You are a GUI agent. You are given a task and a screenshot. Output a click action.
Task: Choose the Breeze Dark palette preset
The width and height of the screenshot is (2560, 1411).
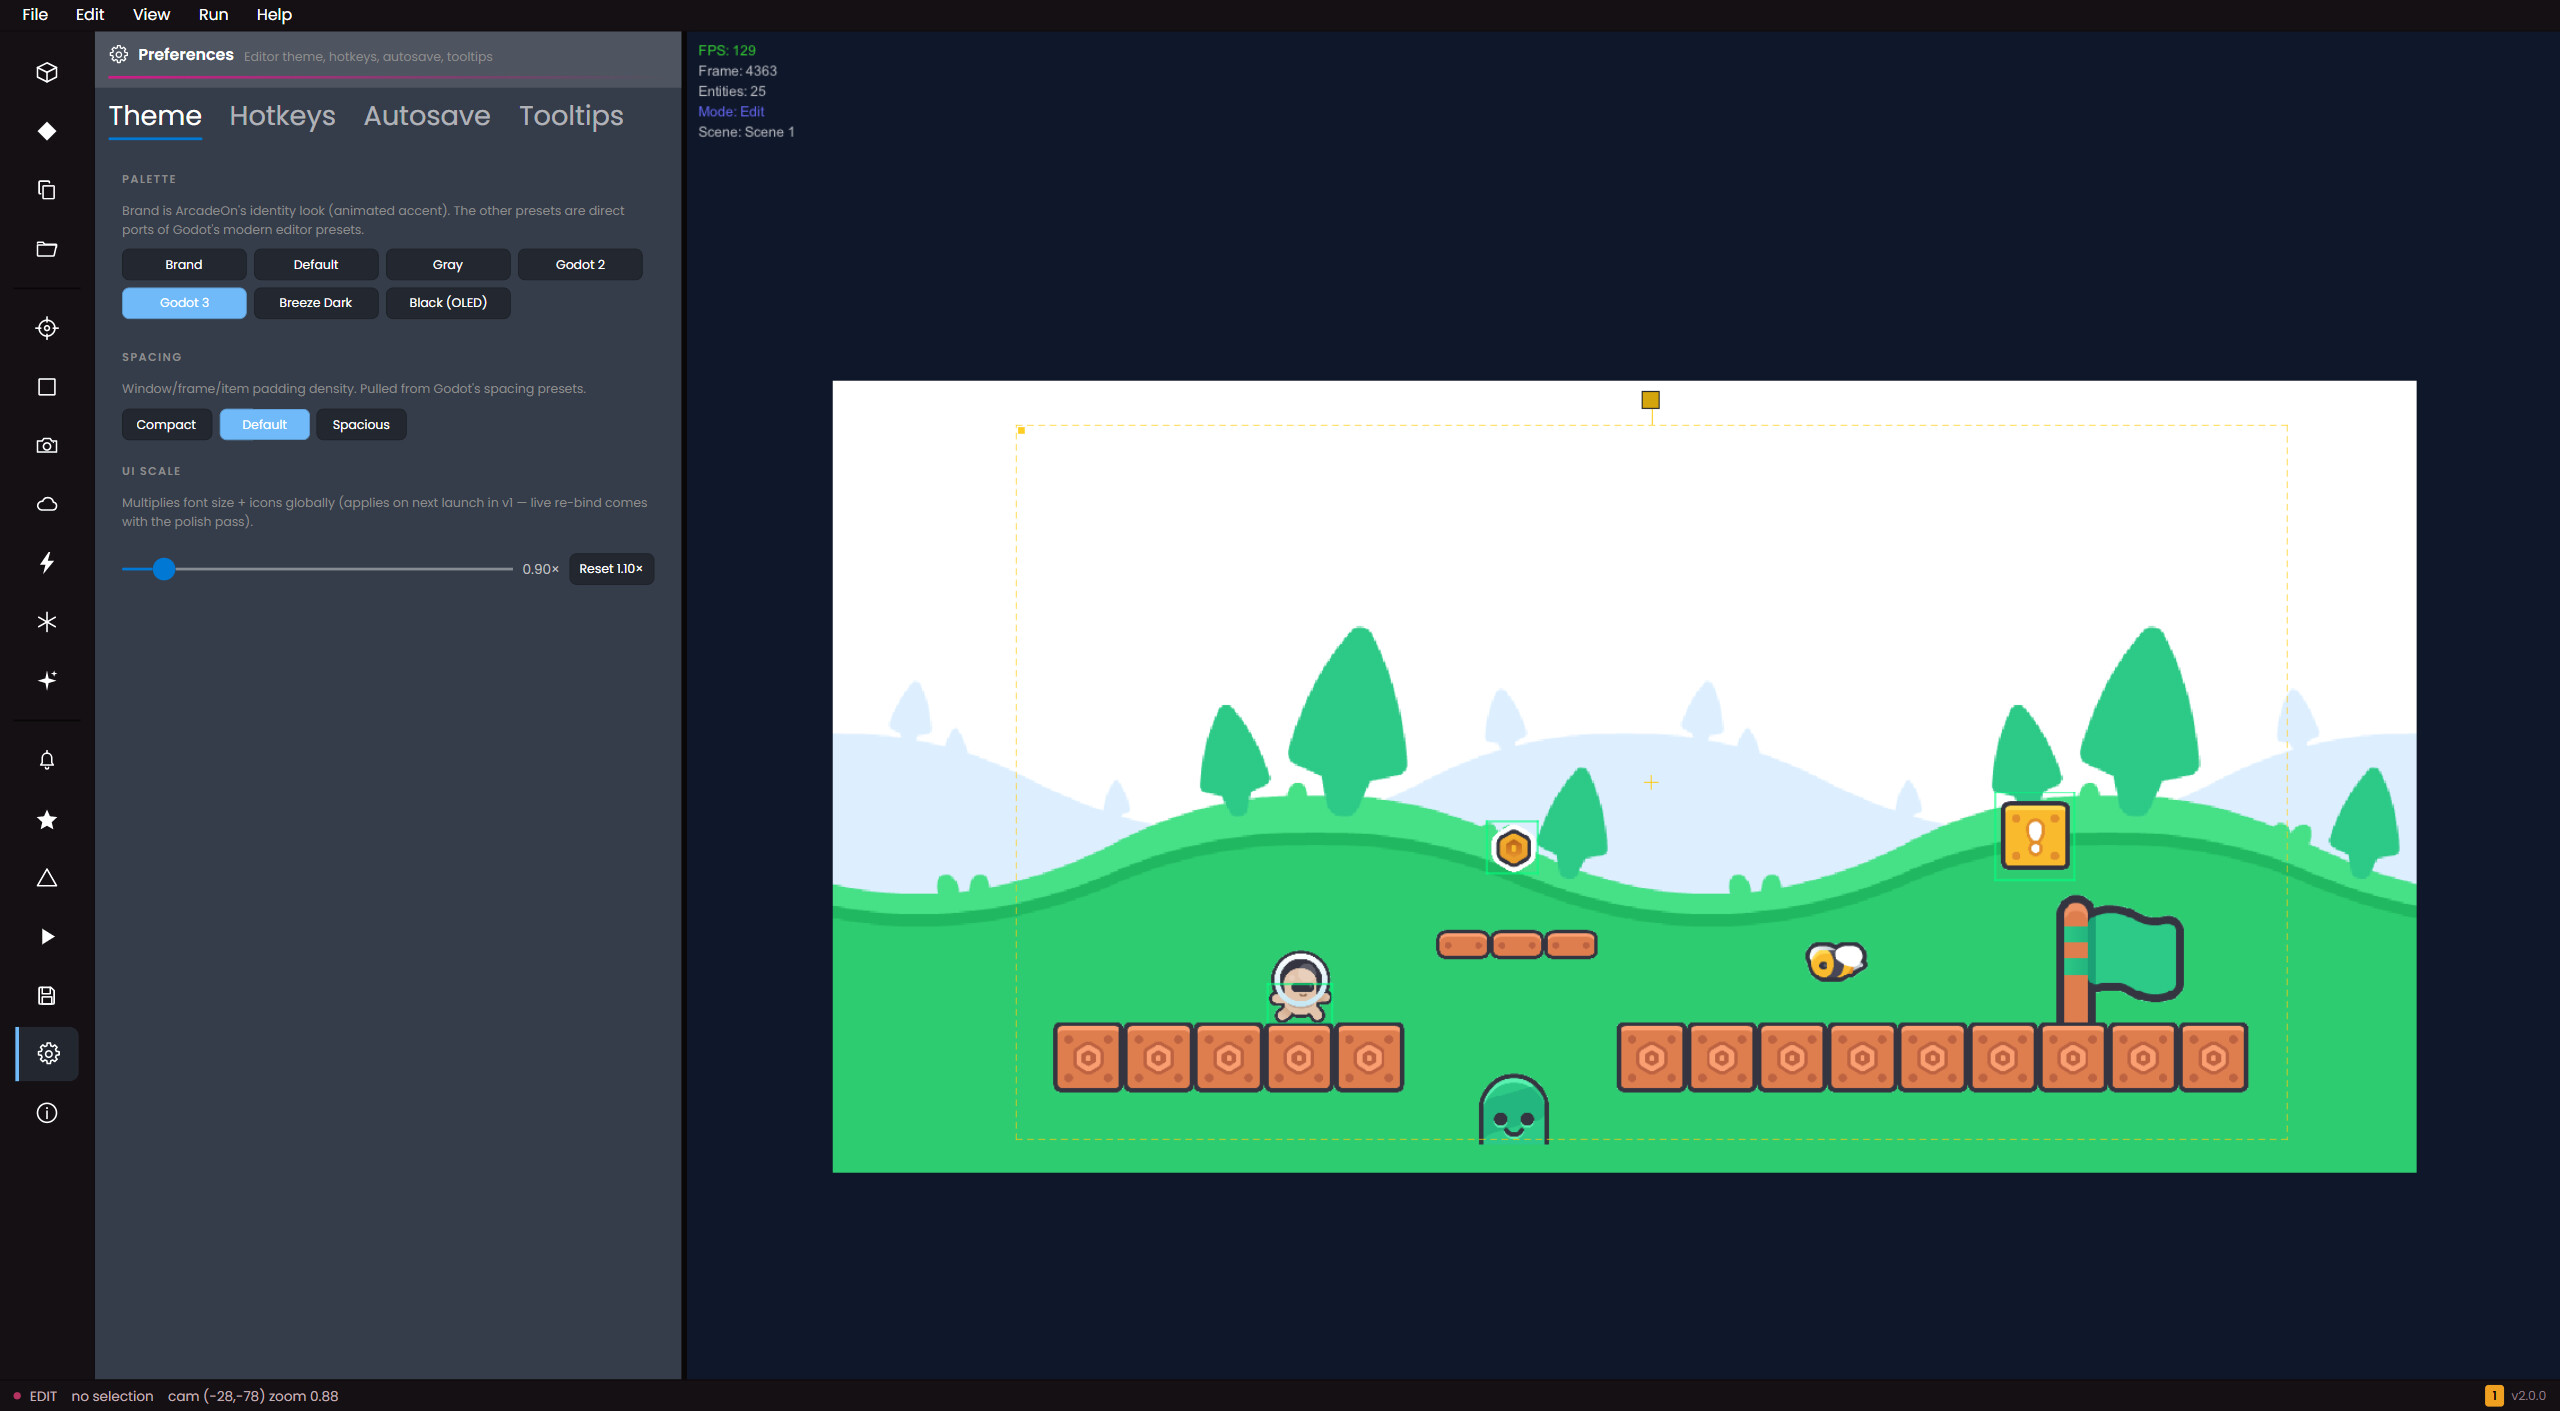click(x=316, y=302)
